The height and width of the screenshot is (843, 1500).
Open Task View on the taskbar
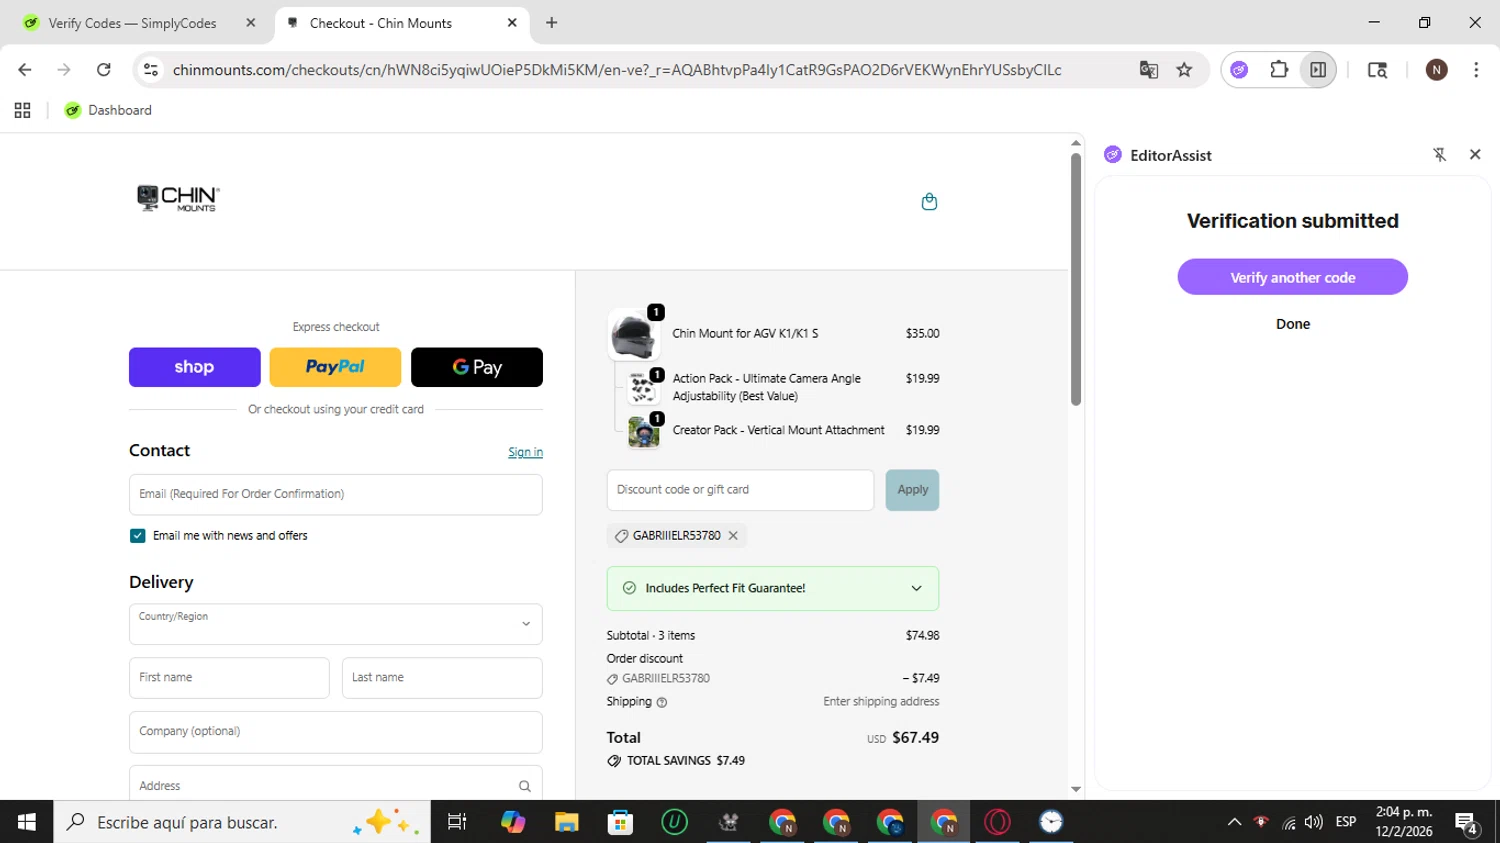[x=457, y=822]
